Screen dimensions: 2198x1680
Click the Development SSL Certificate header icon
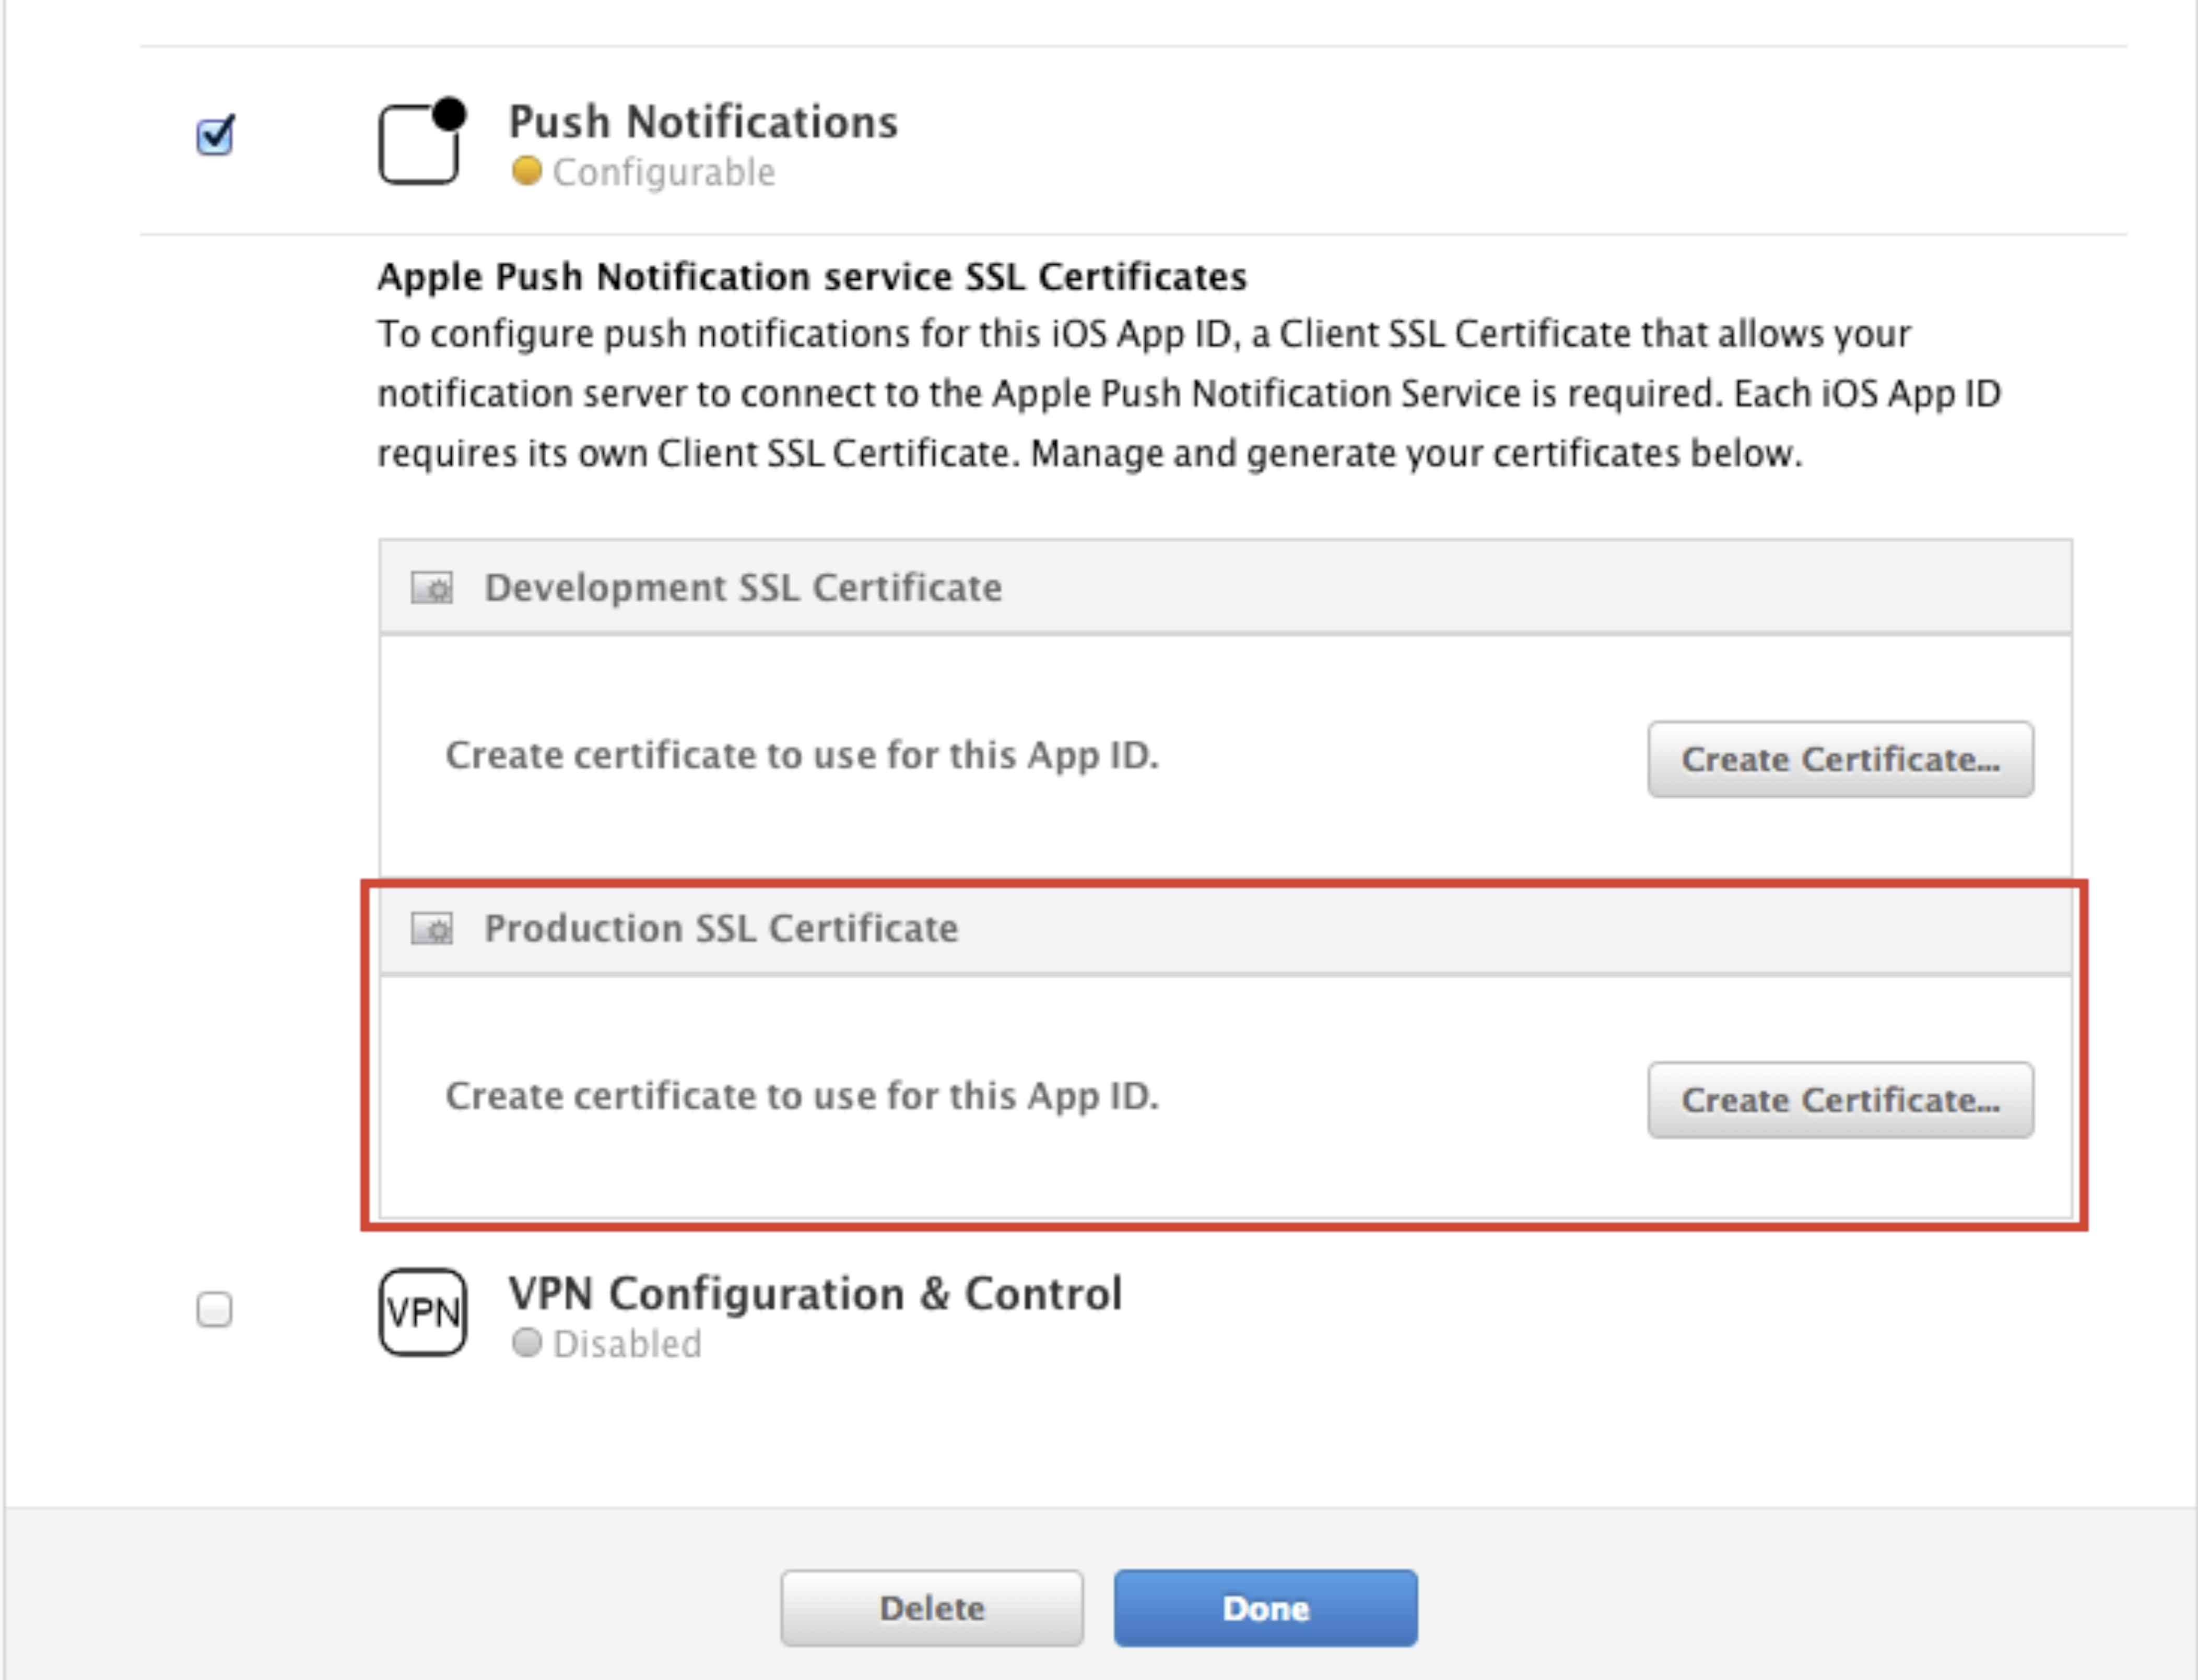(432, 588)
